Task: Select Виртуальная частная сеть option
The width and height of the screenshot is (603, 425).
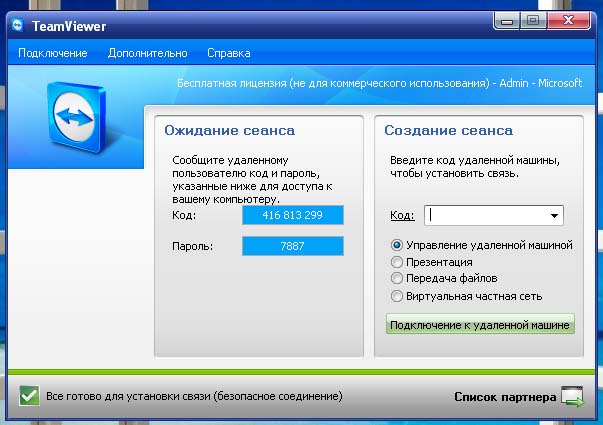Action: point(396,296)
